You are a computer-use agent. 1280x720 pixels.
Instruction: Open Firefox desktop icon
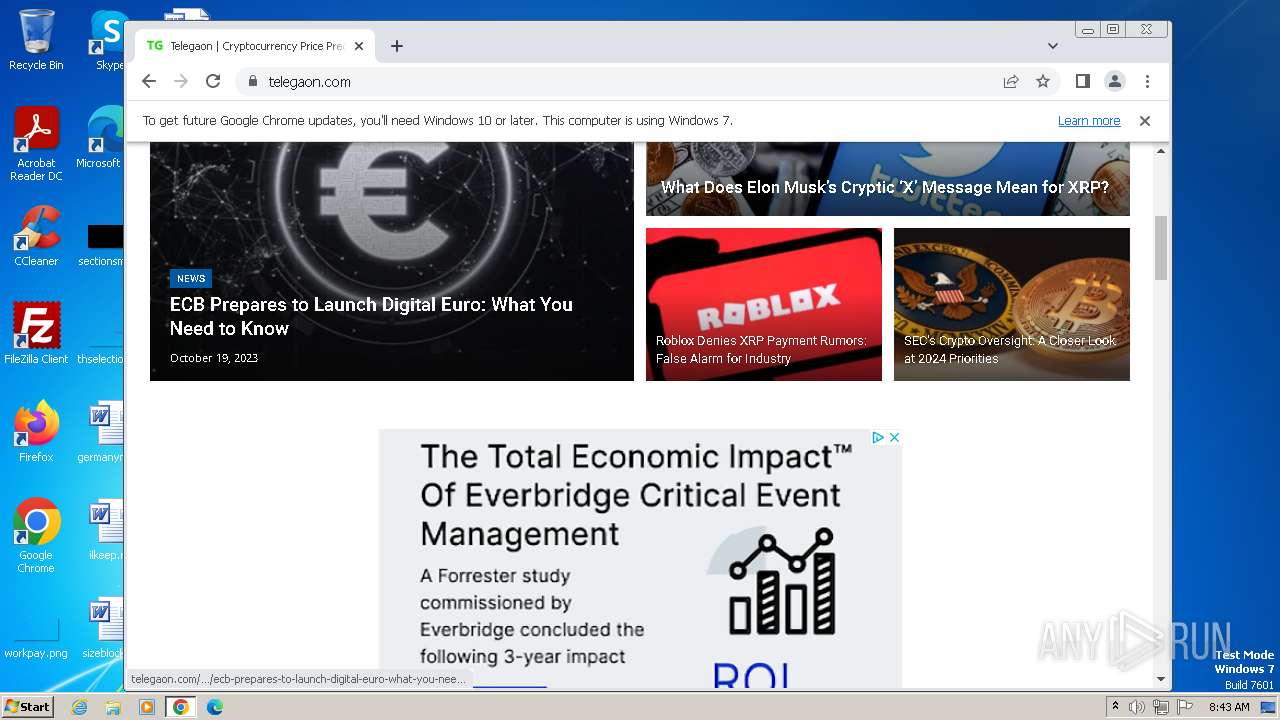pos(36,431)
